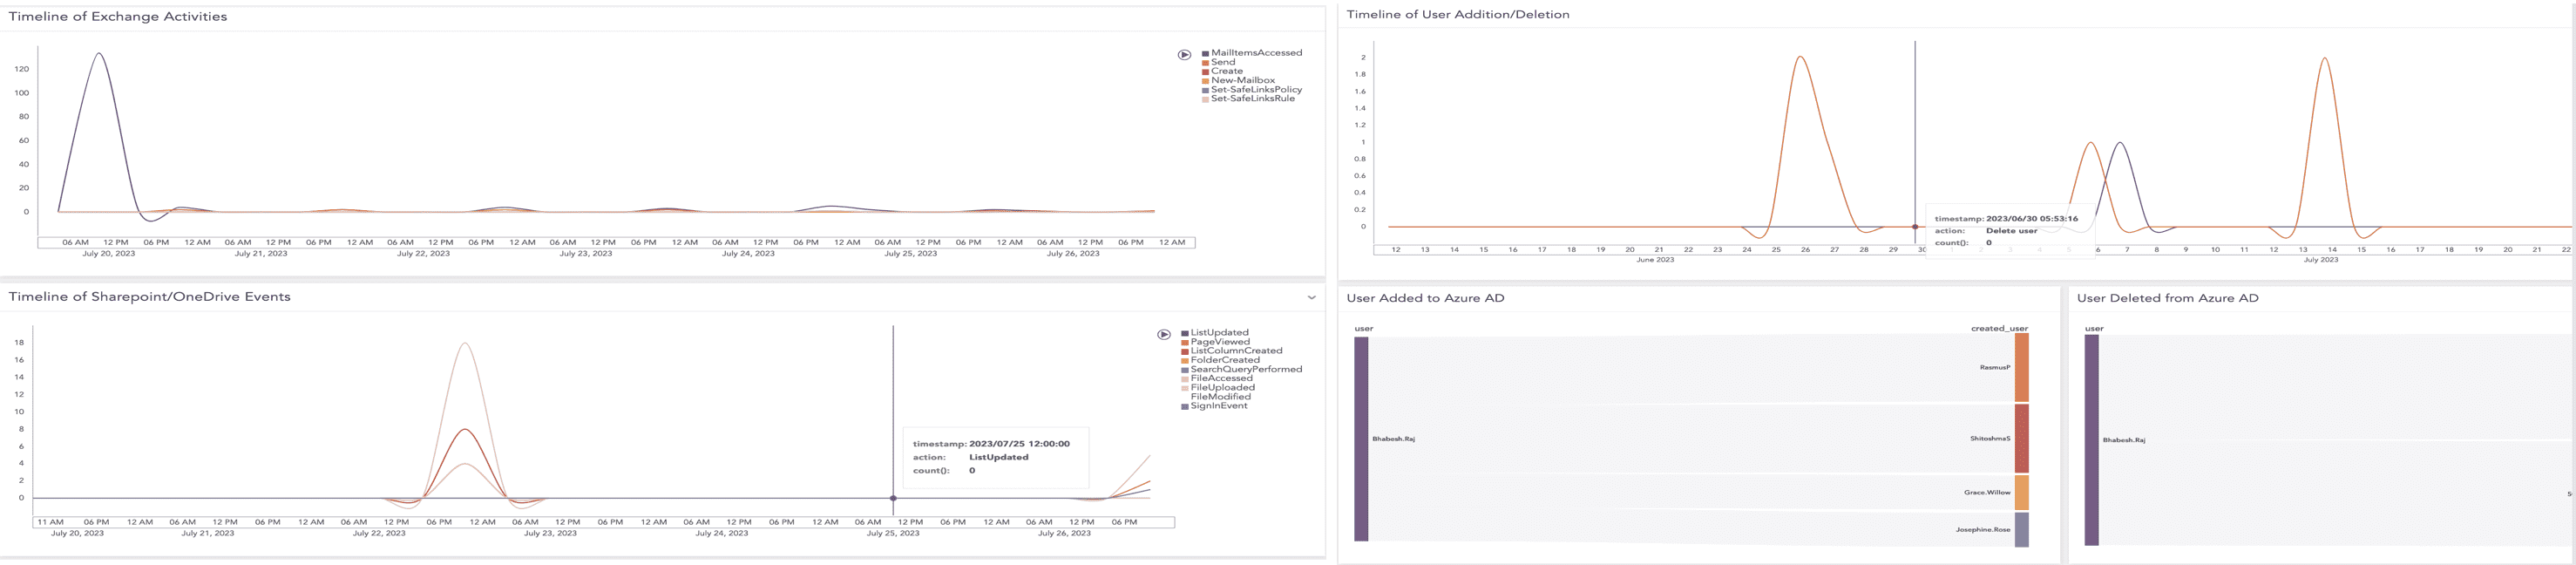Select the ShitoshmaS created user bar
The width and height of the screenshot is (2576, 565).
pos(2021,438)
